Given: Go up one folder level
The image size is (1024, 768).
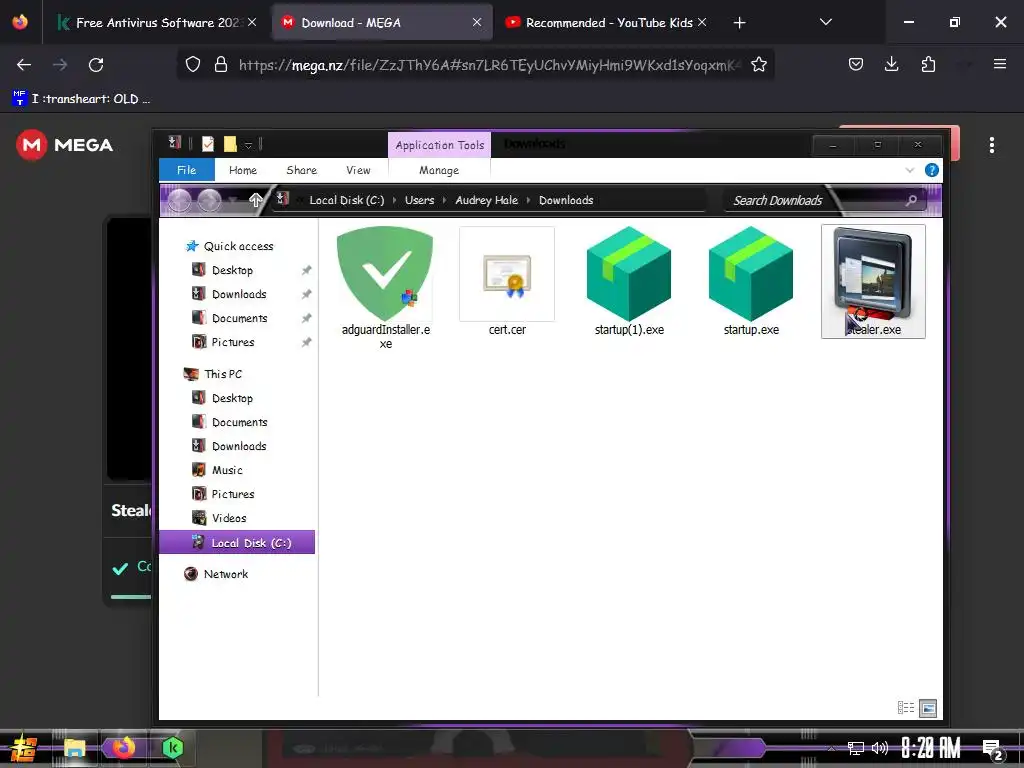Looking at the screenshot, I should [255, 200].
